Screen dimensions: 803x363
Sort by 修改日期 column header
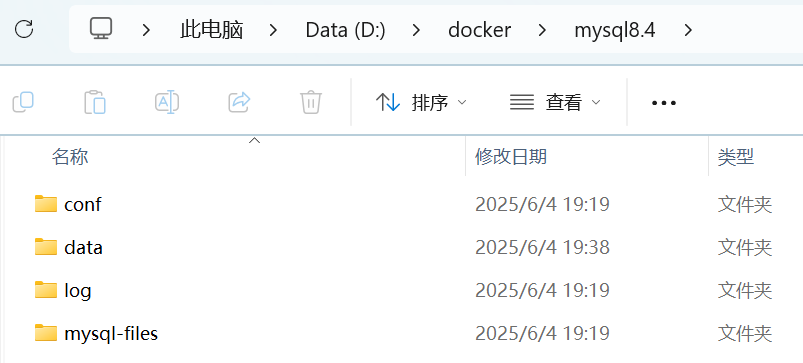(x=511, y=156)
